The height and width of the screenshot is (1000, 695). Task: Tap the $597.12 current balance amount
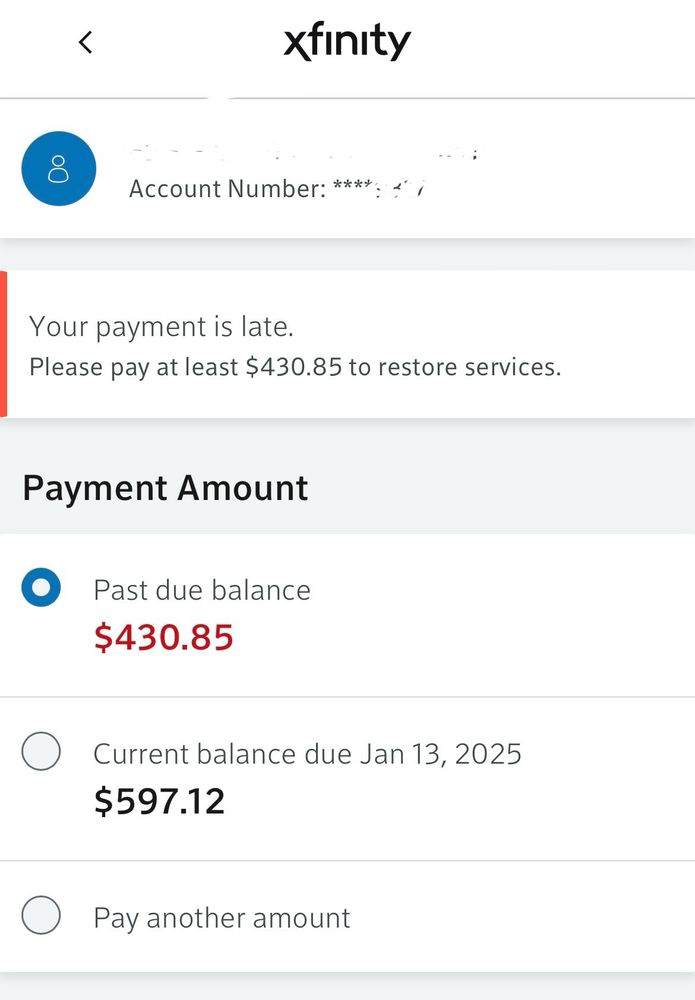click(160, 801)
